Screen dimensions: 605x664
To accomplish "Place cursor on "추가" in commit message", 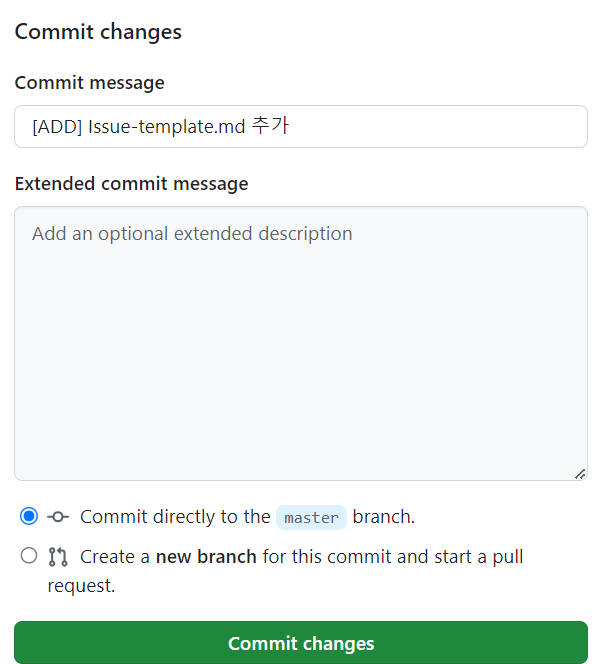I will pos(270,127).
